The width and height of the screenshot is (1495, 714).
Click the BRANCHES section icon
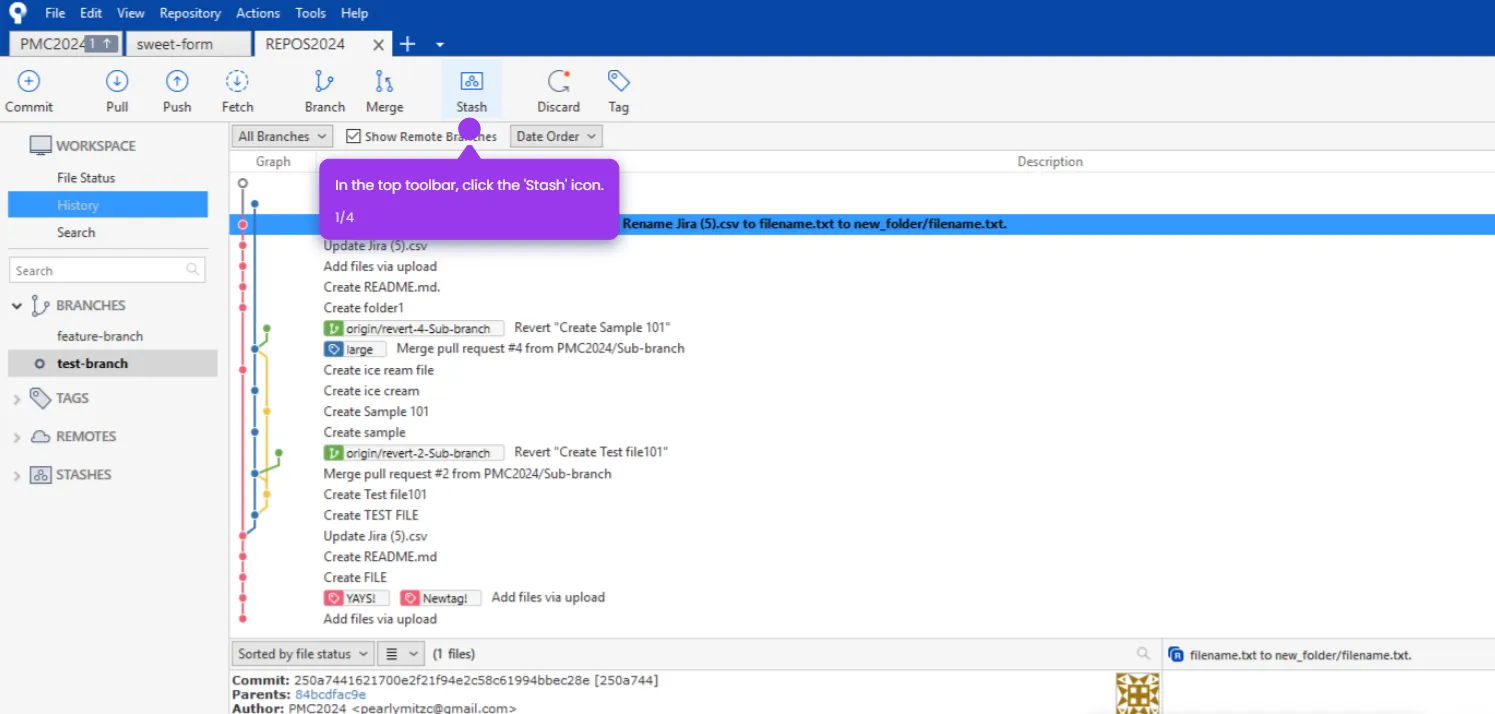(x=40, y=306)
